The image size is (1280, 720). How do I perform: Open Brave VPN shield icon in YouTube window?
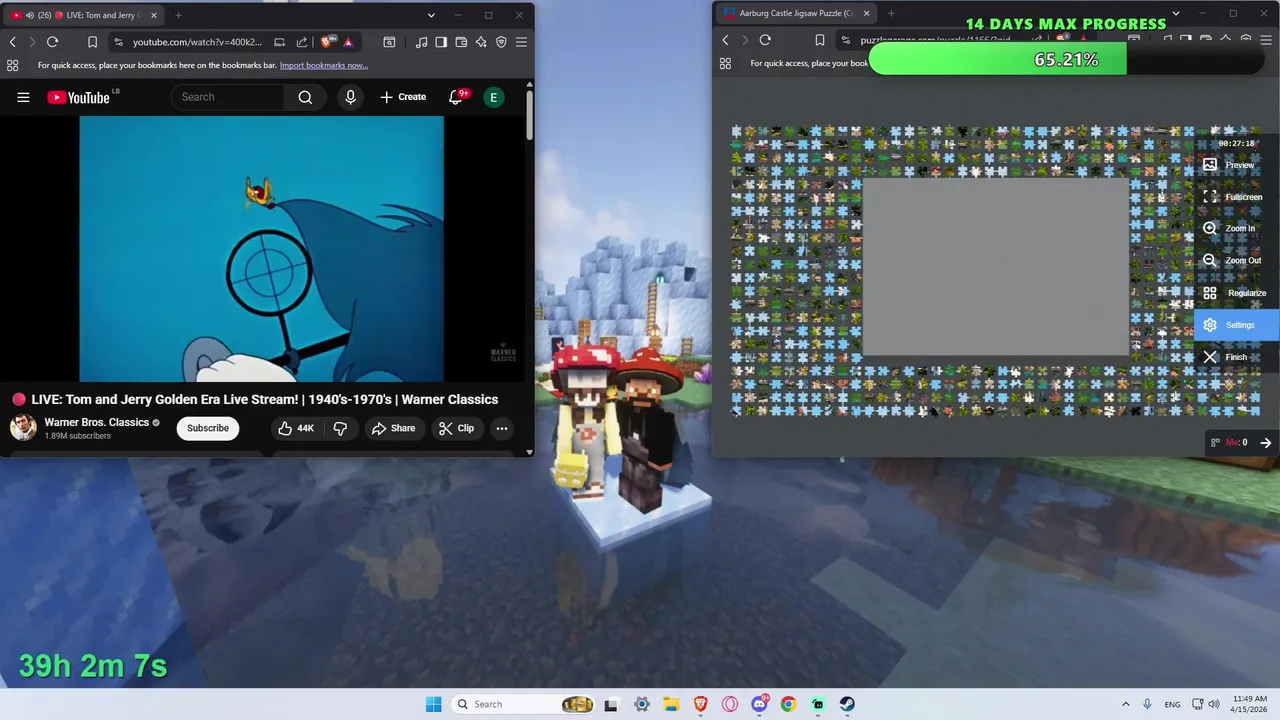(x=501, y=42)
